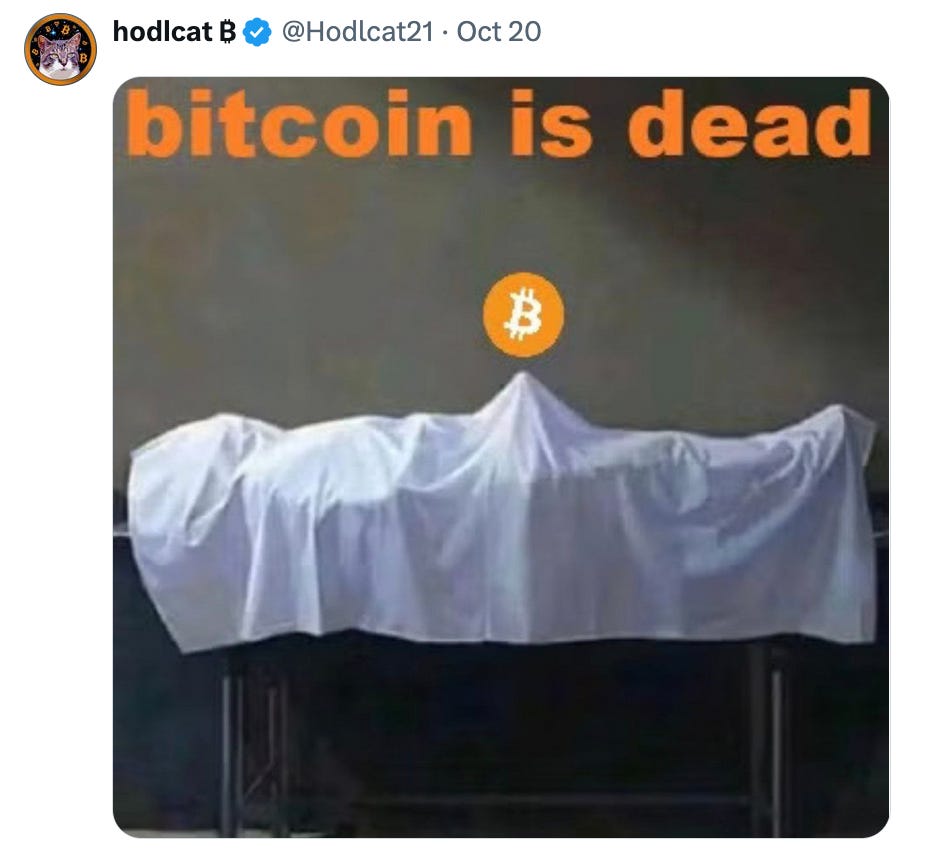Screen dimensions: 934x853
Task: Click the word 'dead' in the orange caption
Action: (749, 123)
